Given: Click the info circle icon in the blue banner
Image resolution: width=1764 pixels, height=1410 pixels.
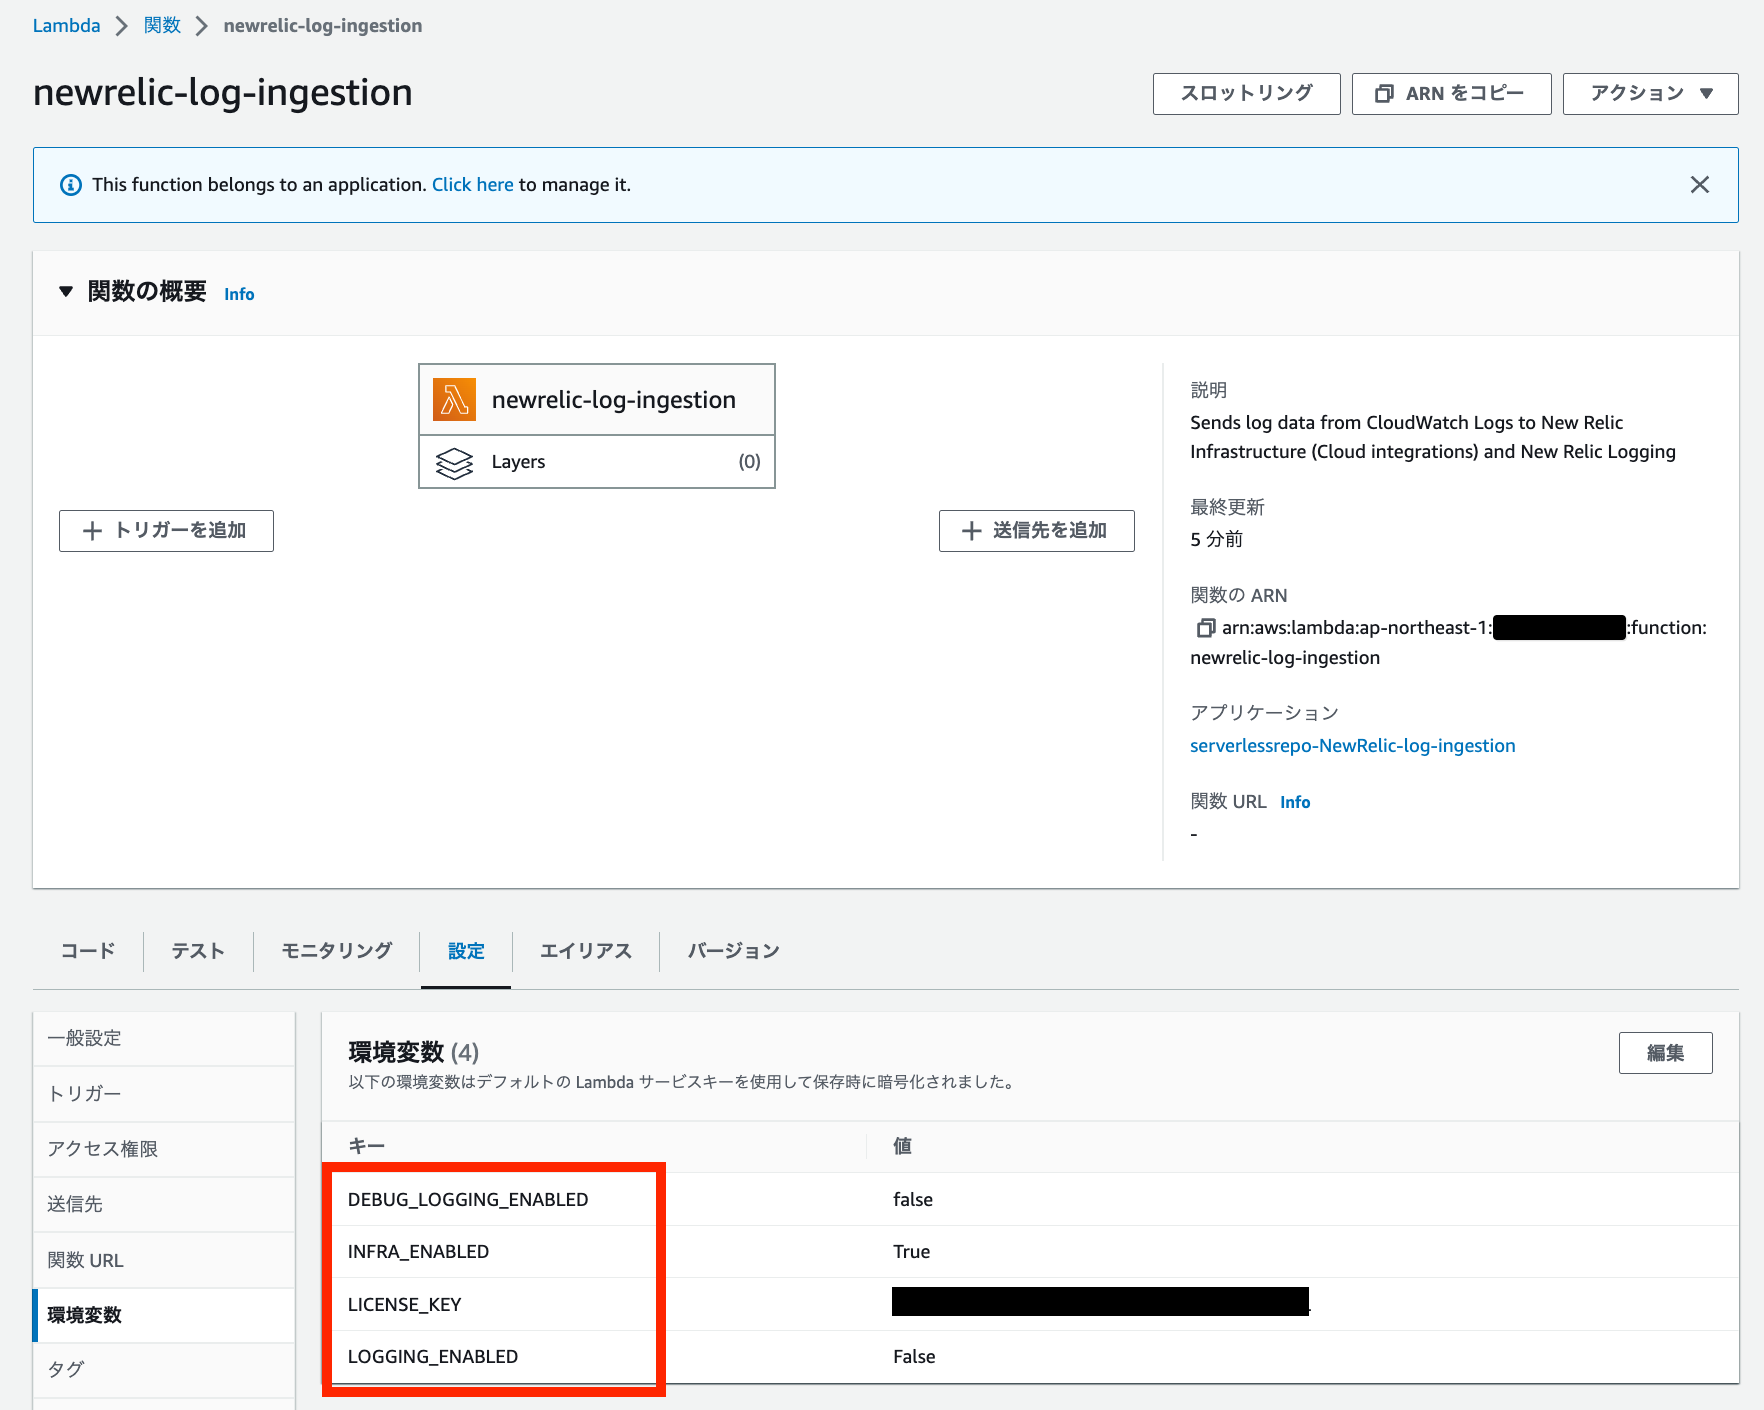Looking at the screenshot, I should click(x=70, y=184).
